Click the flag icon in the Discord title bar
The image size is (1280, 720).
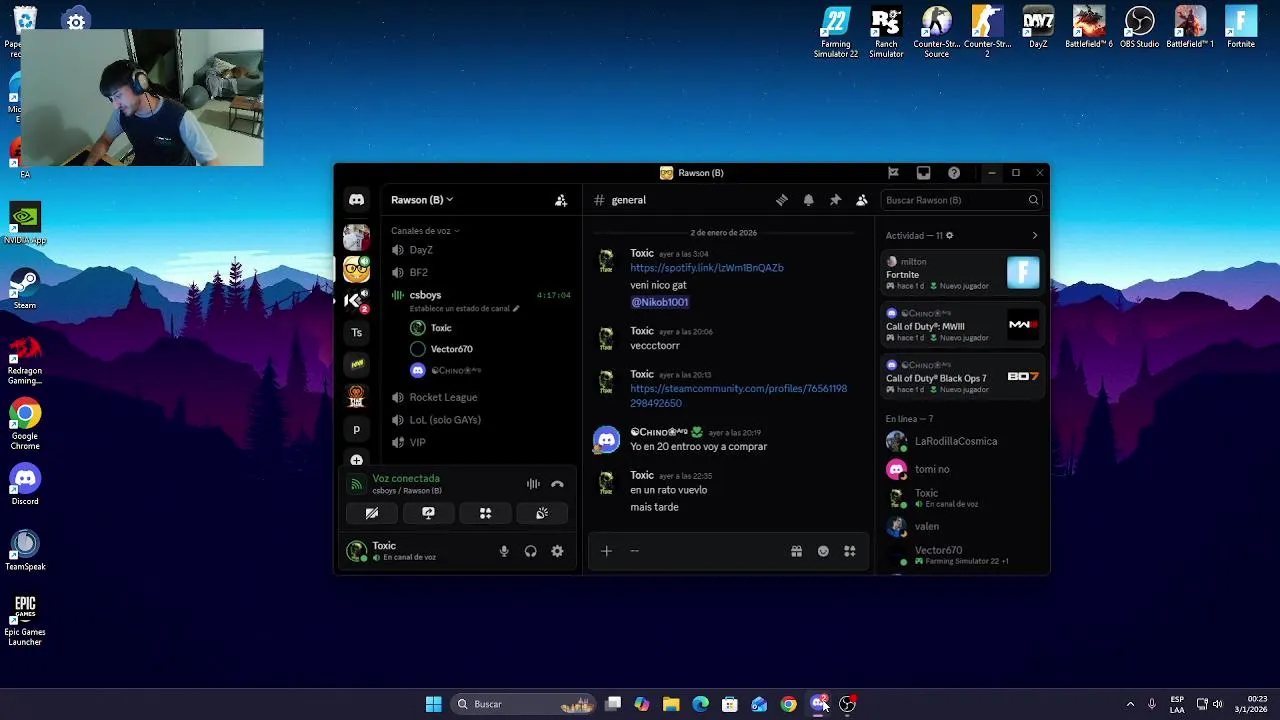click(x=893, y=173)
